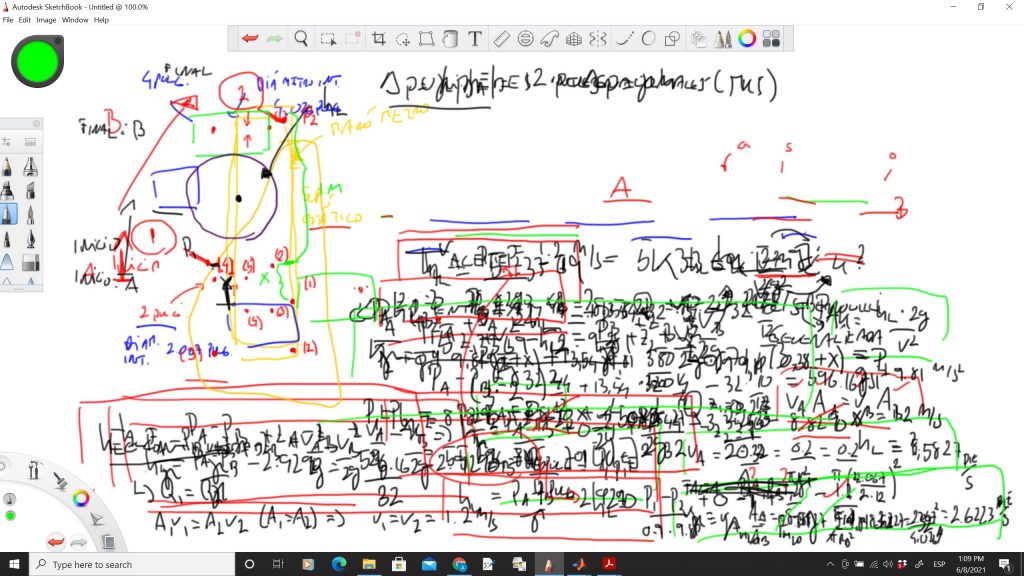1024x576 pixels.
Task: Open the Brush Palette from toolbar
Action: 723,39
